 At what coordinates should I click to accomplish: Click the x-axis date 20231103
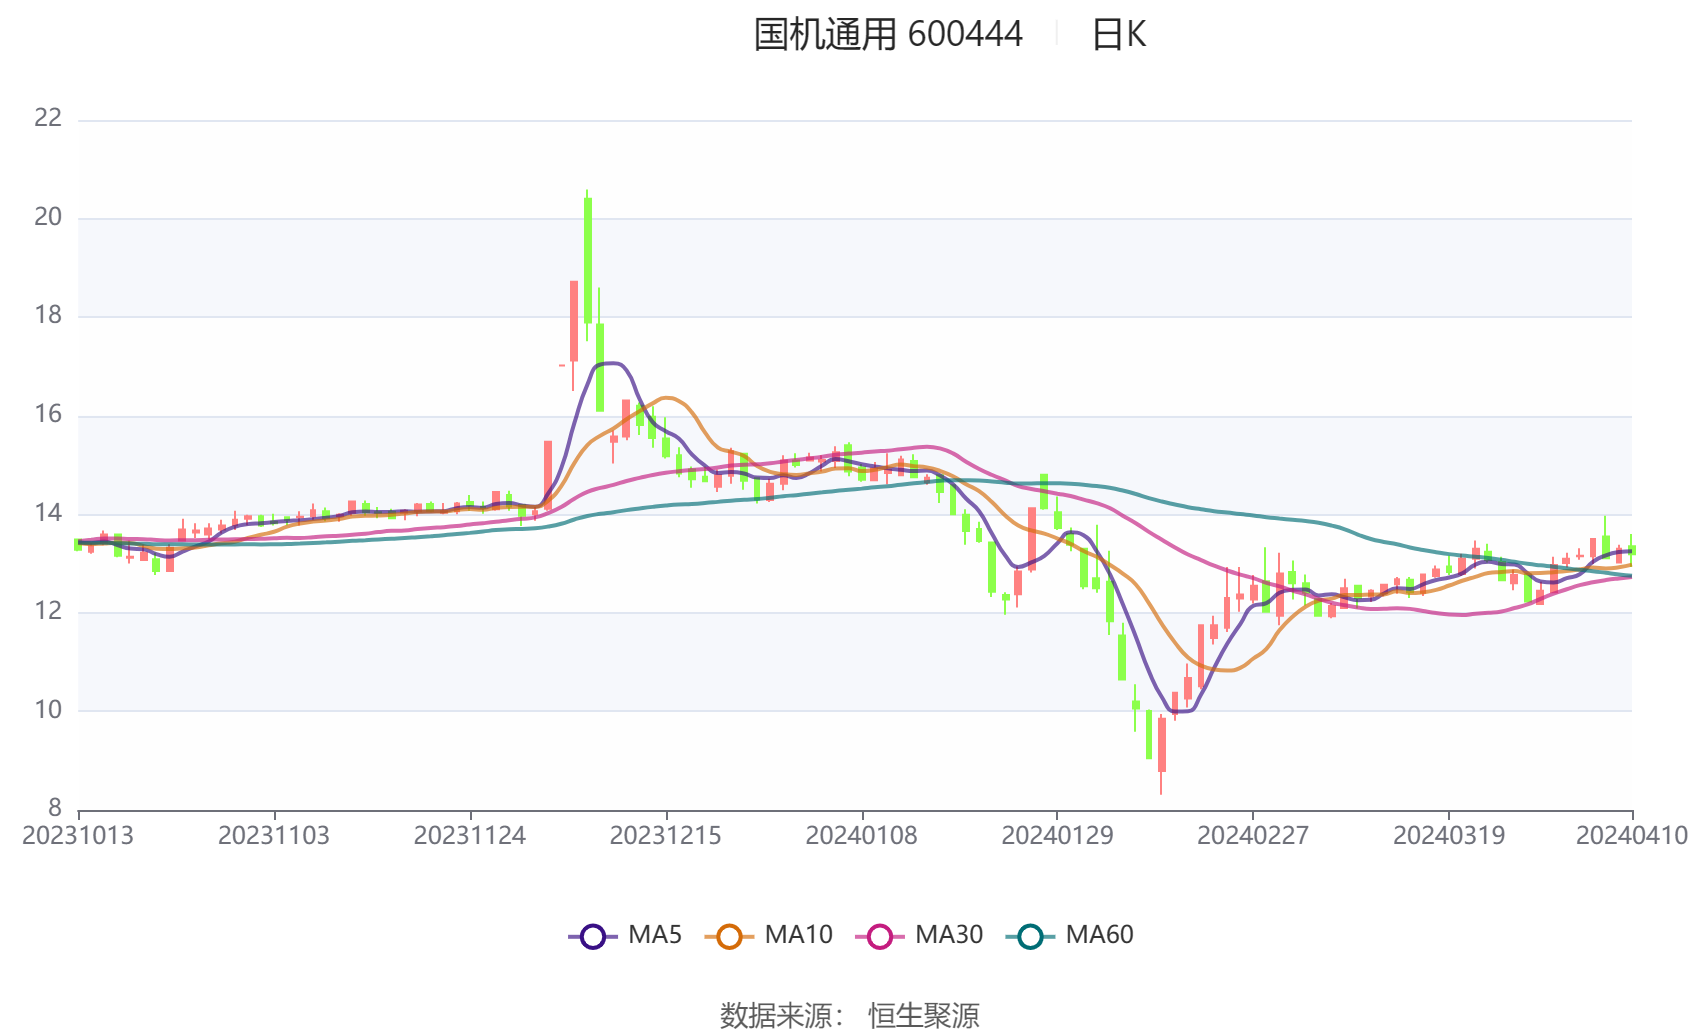pyautogui.click(x=274, y=836)
